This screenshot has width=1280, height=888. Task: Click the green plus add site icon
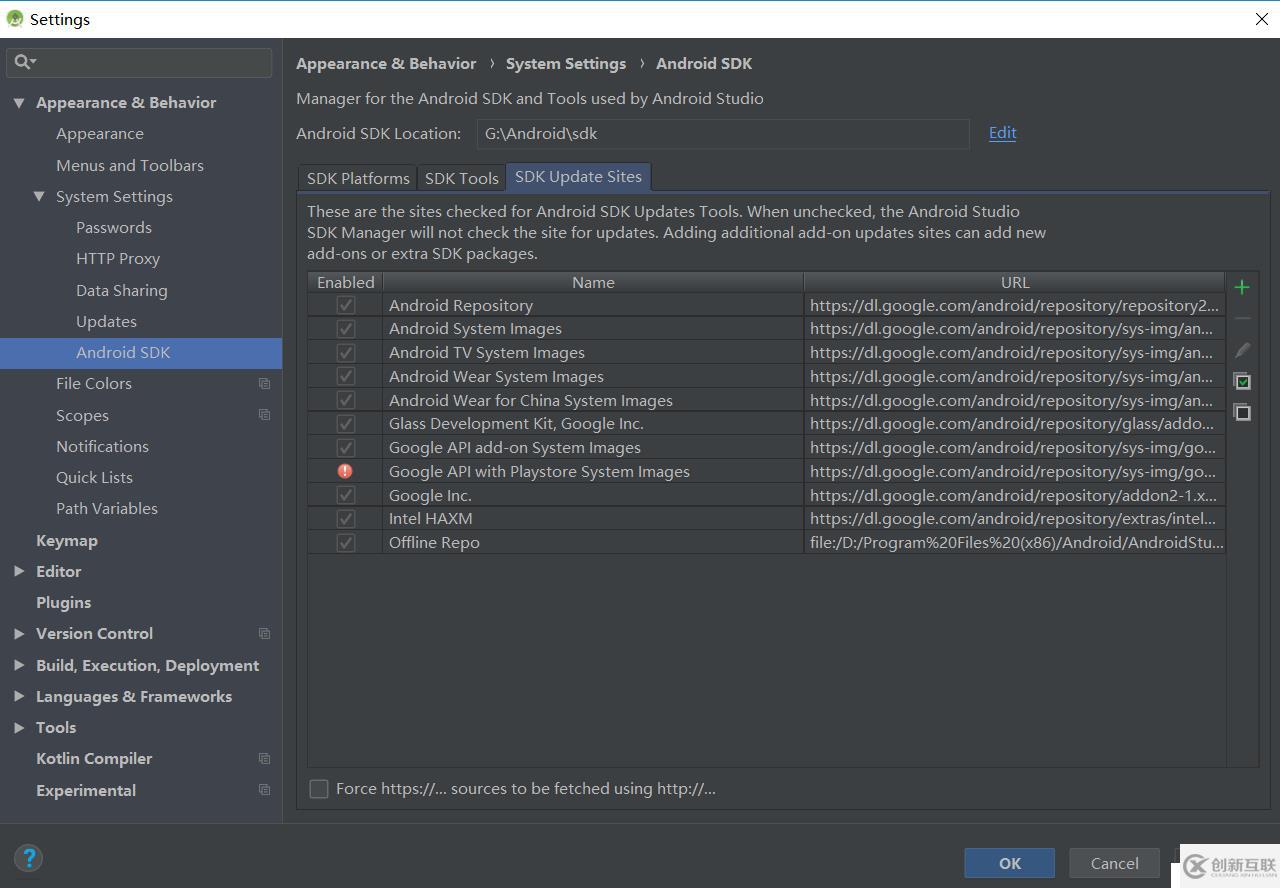click(x=1241, y=287)
